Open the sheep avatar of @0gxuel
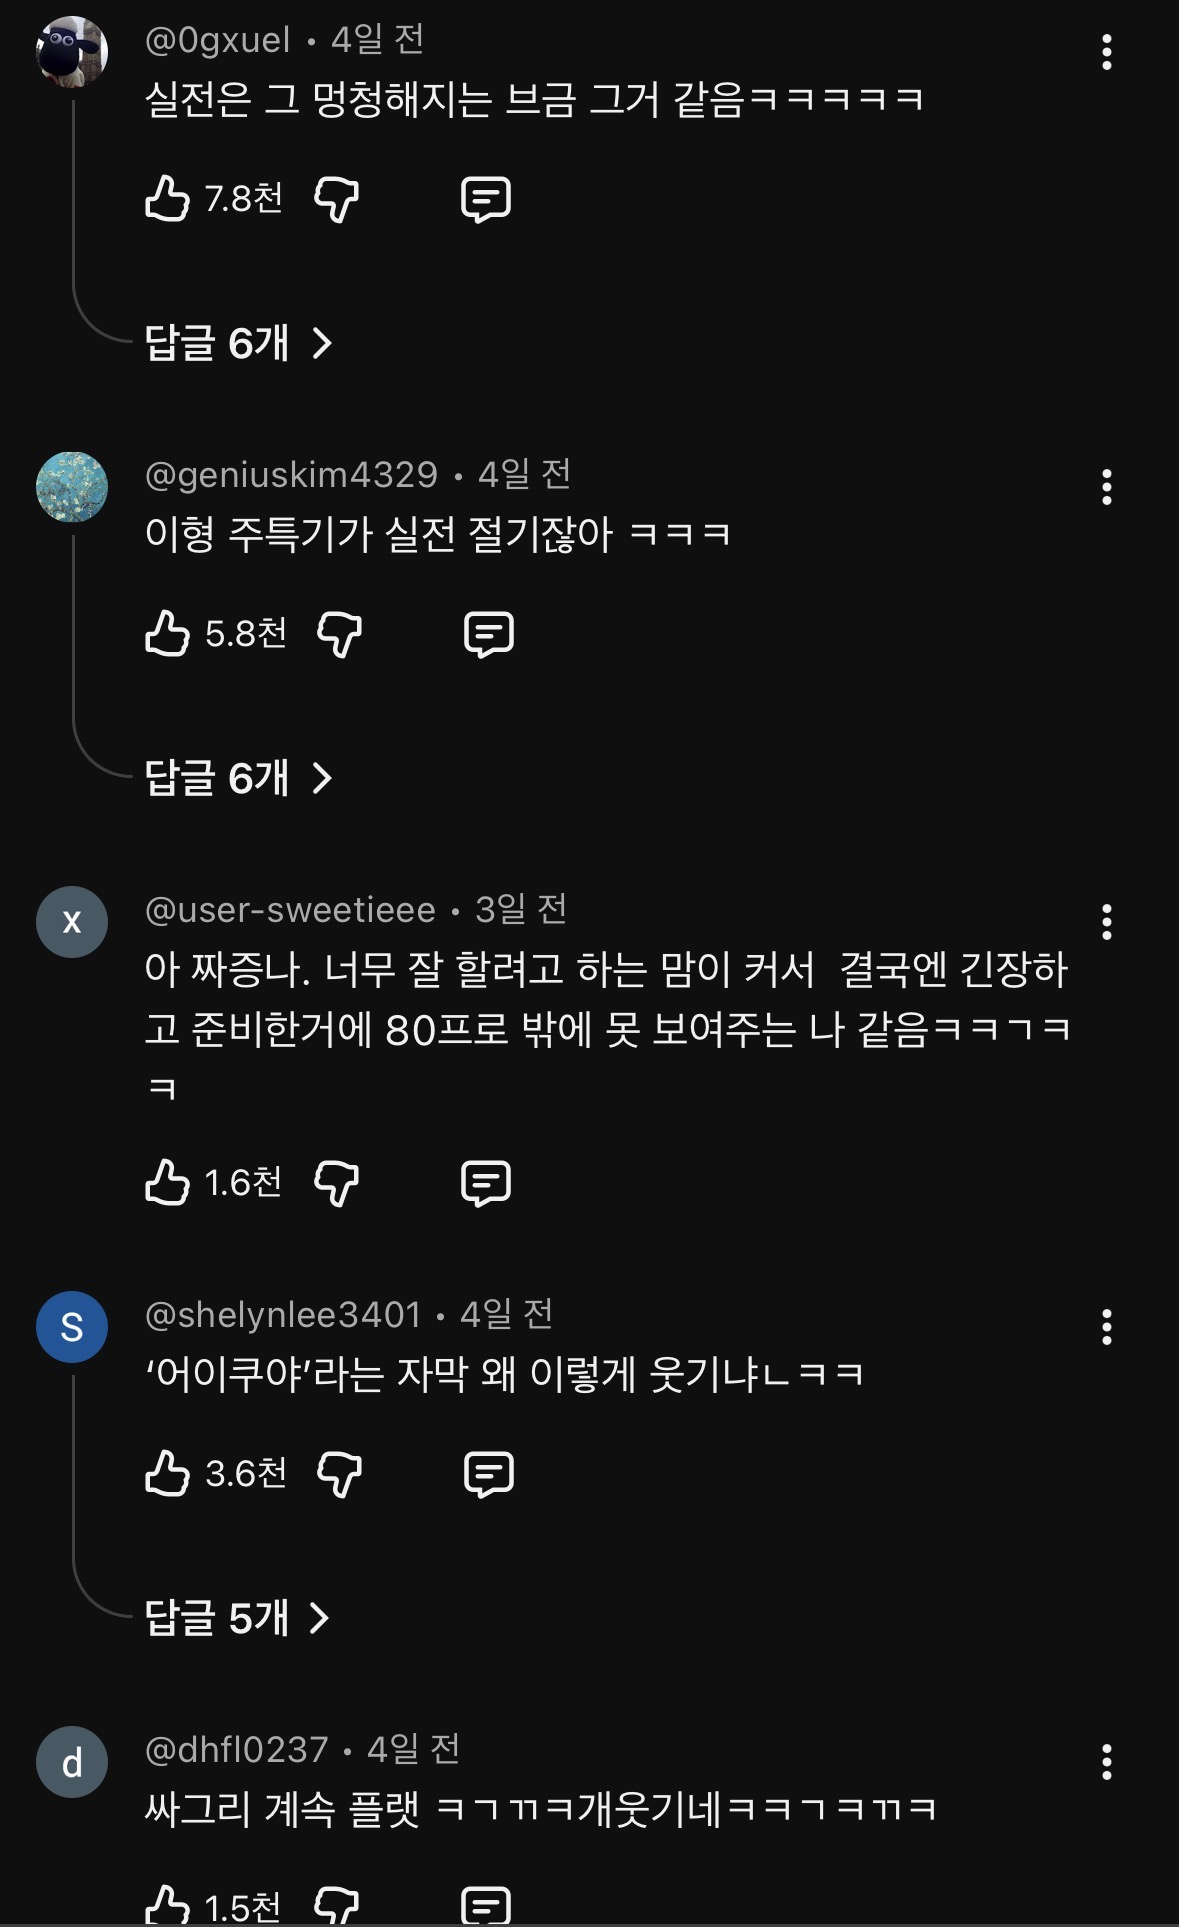The image size is (1179, 1927). (x=72, y=52)
